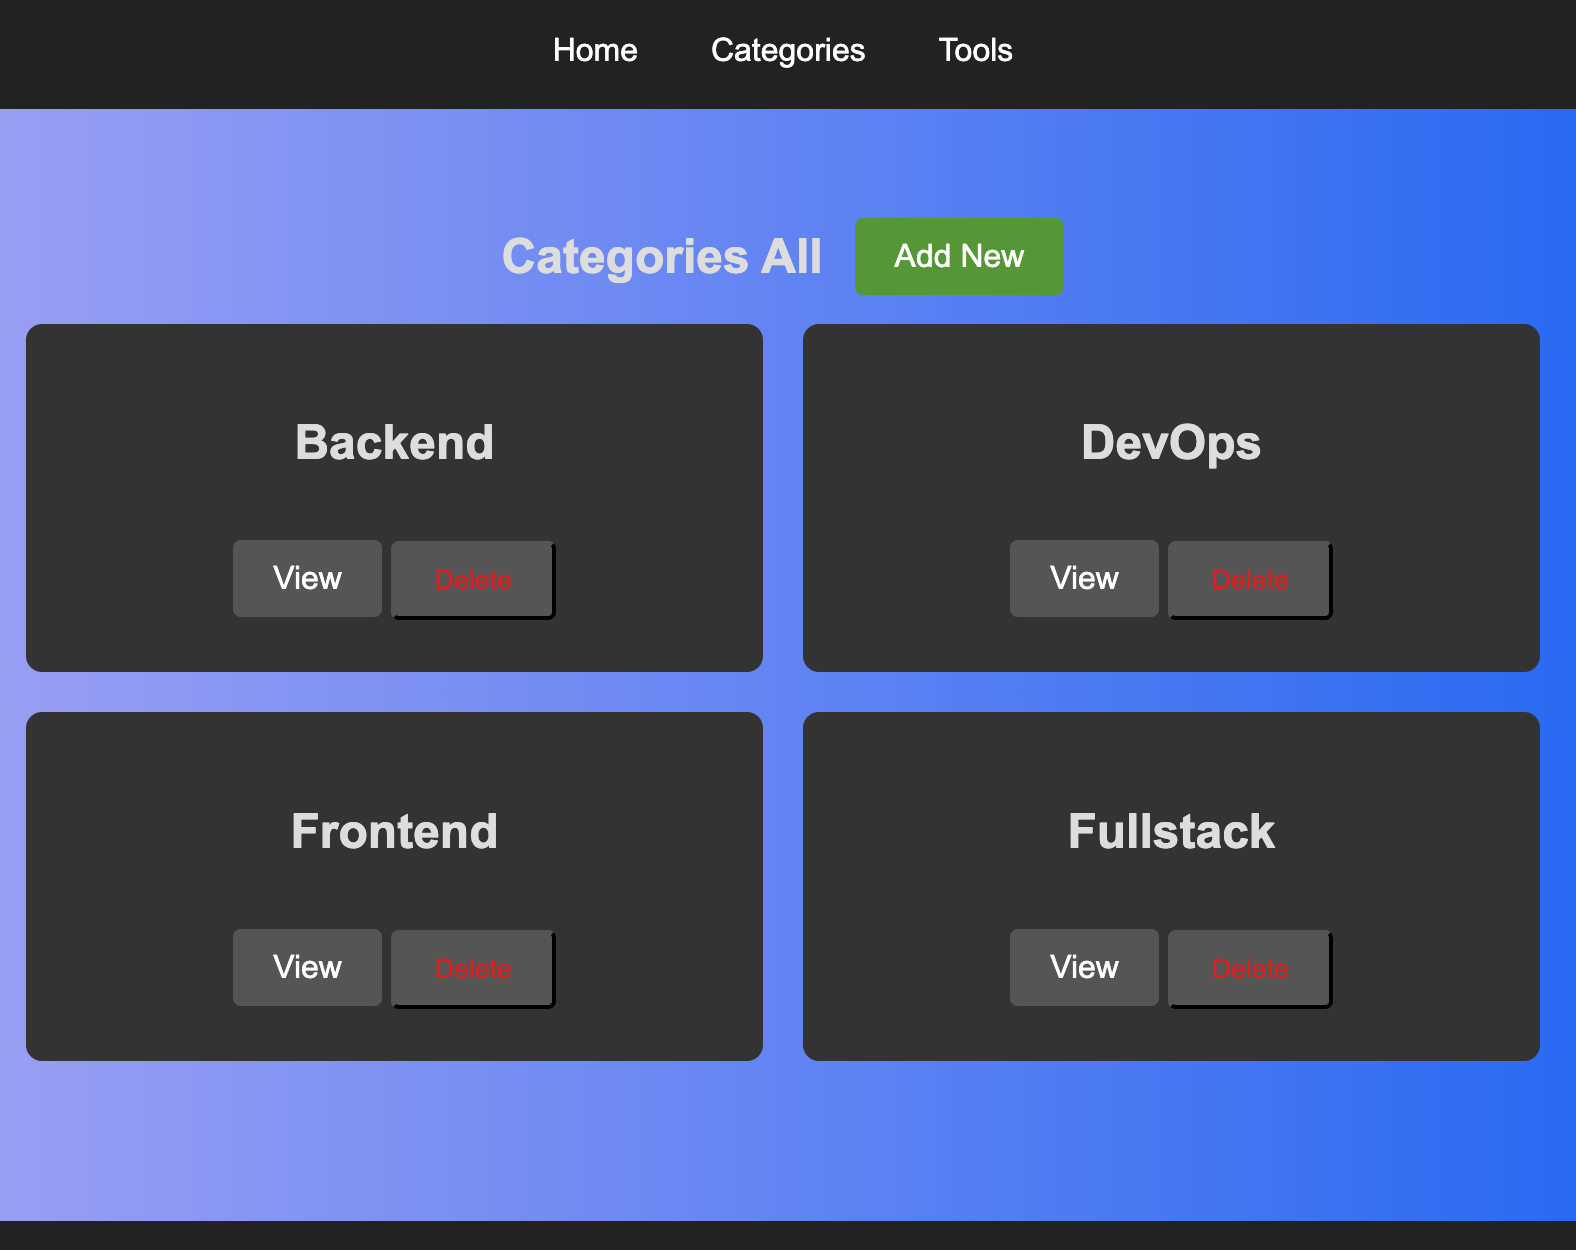Click empty space left of Home in navbar
The height and width of the screenshot is (1250, 1576).
click(250, 52)
